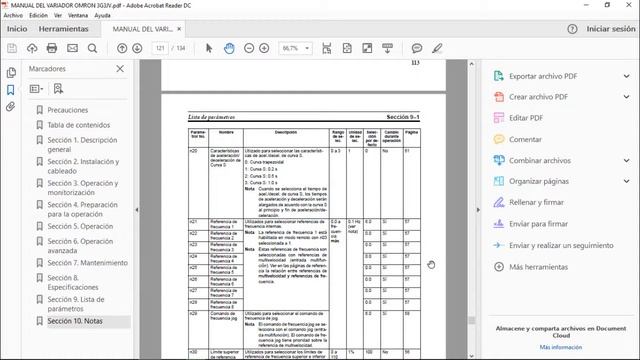The height and width of the screenshot is (360, 640).
Task: Select the highlight pen tool
Action: point(437,48)
